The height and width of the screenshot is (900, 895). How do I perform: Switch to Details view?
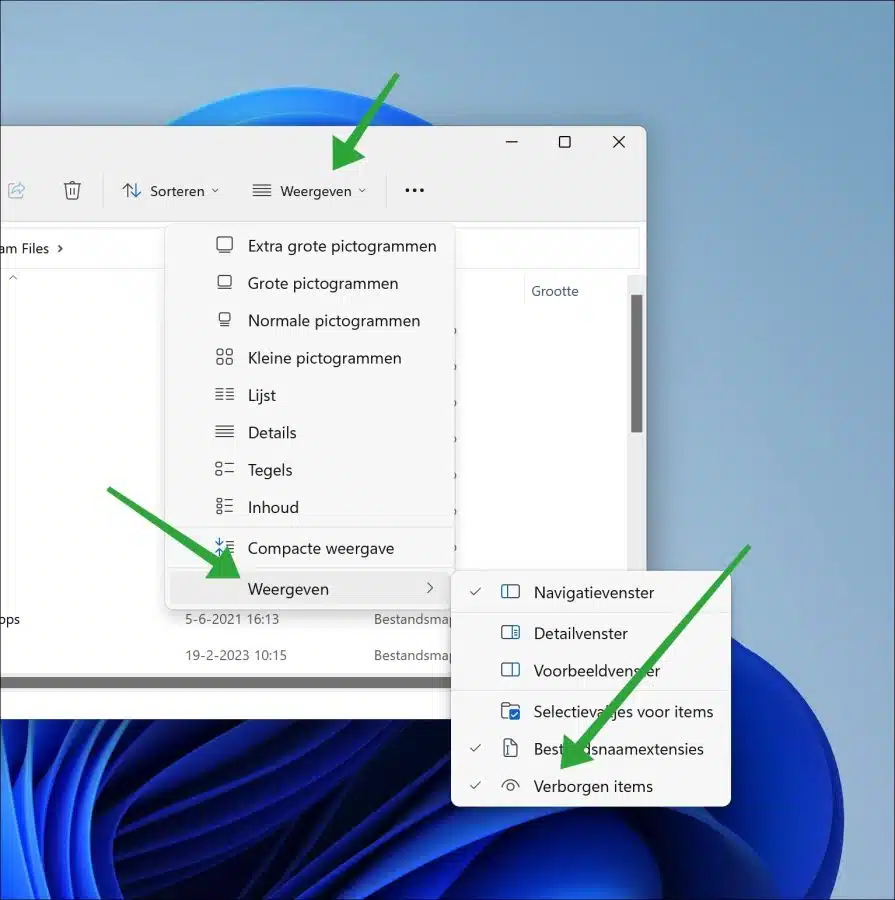pos(310,433)
